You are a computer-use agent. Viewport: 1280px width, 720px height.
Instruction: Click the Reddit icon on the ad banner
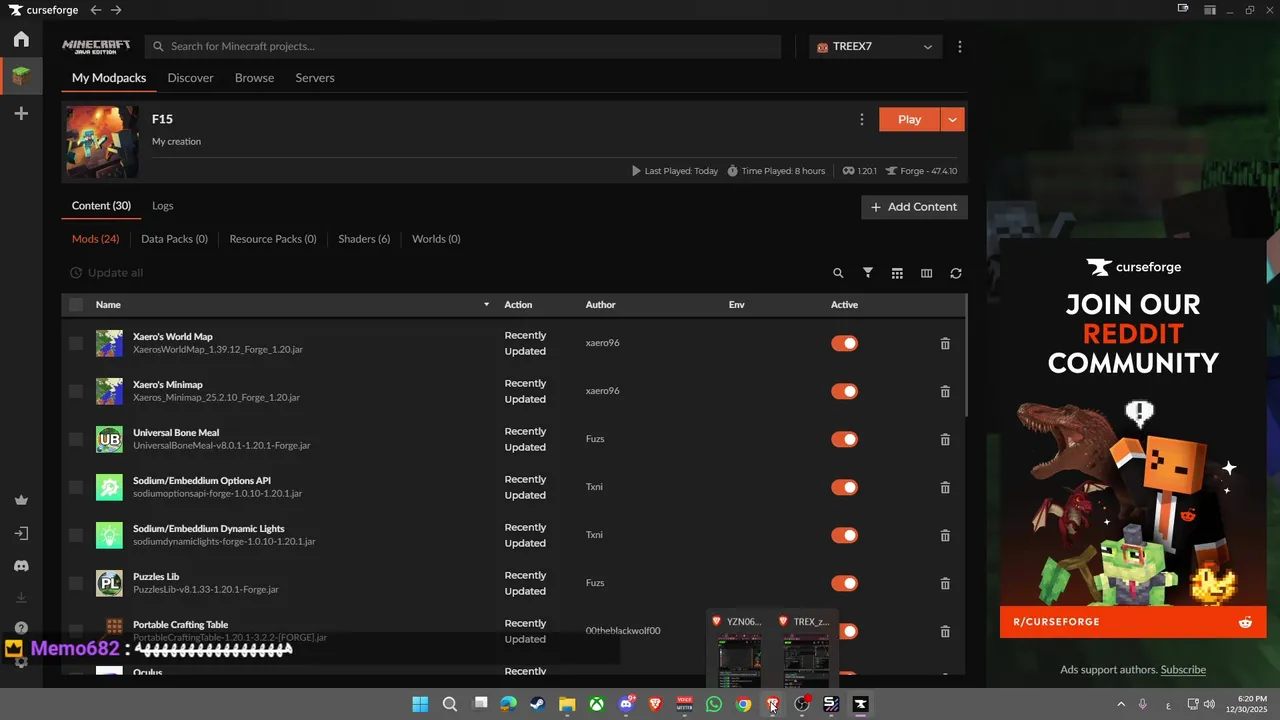[1245, 622]
